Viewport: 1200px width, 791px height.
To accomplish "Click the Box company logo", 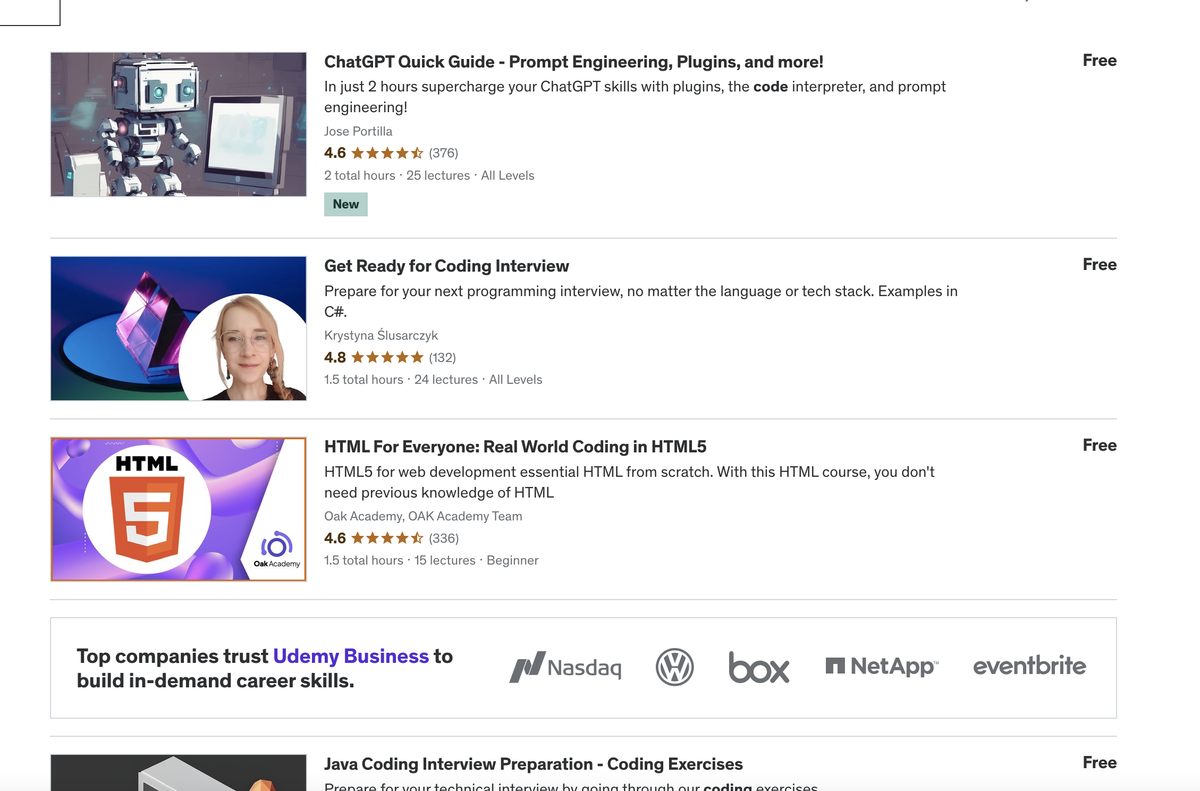I will pyautogui.click(x=759, y=668).
